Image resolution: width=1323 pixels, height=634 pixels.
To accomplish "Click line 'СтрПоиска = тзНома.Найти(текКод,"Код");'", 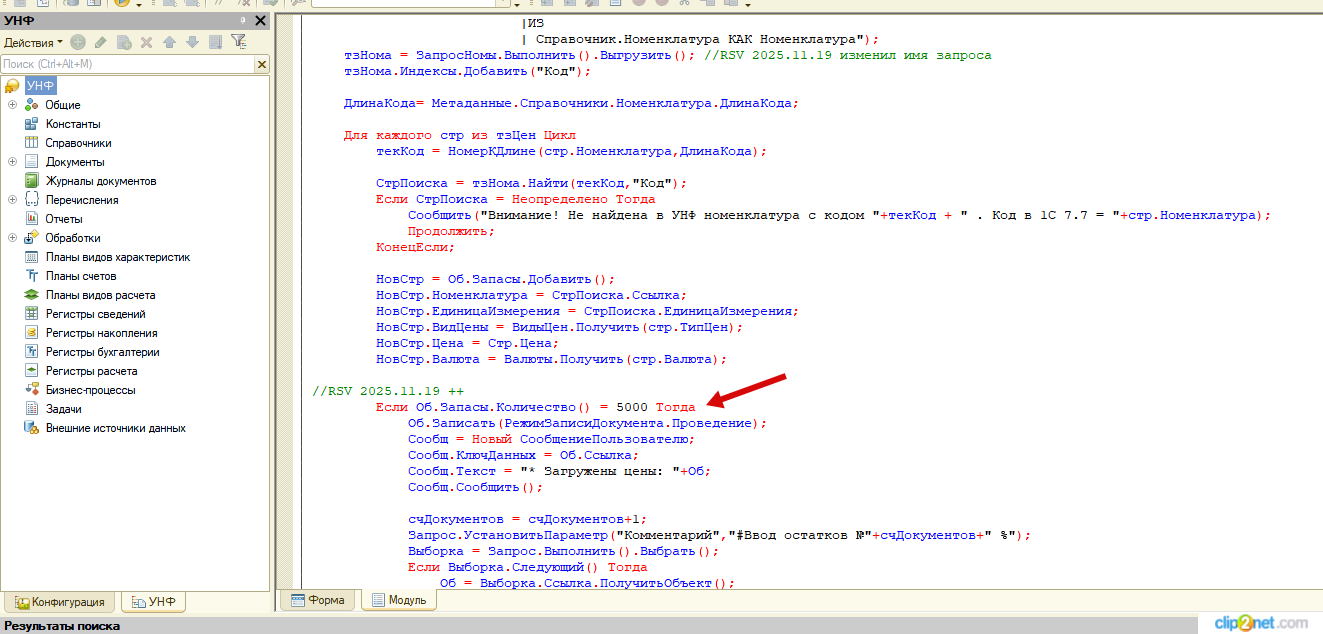I will click(531, 183).
